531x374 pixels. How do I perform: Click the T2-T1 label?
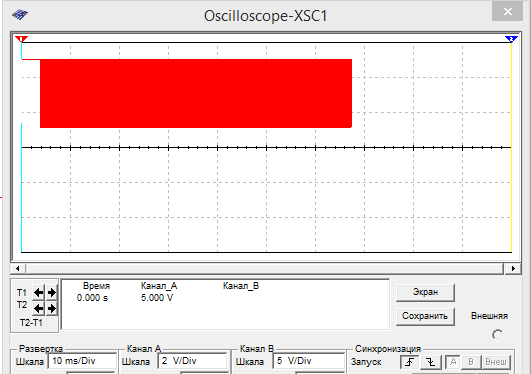pyautogui.click(x=31, y=323)
